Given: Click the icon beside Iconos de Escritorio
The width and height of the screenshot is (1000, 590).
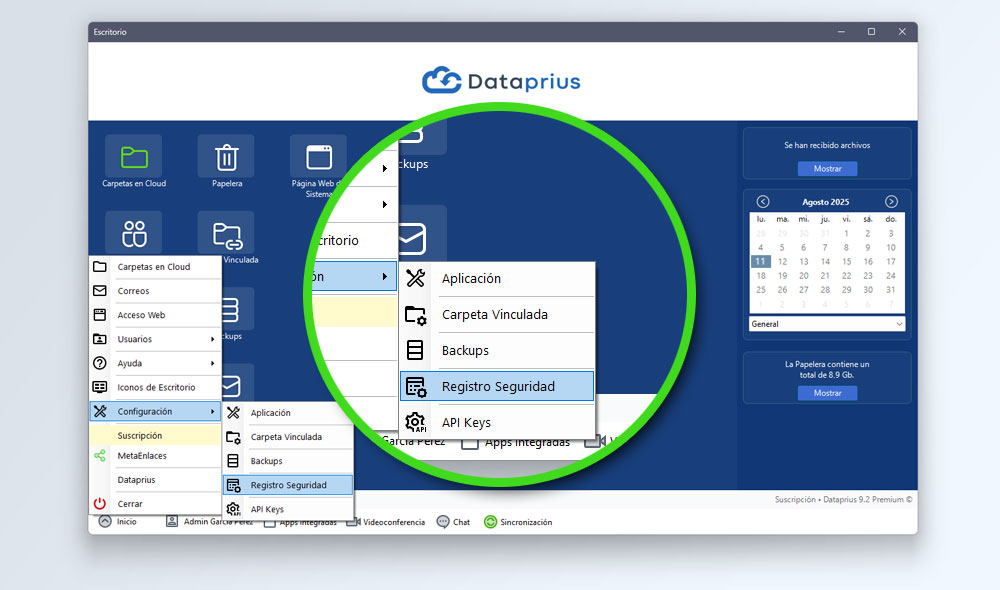Looking at the screenshot, I should [x=100, y=387].
